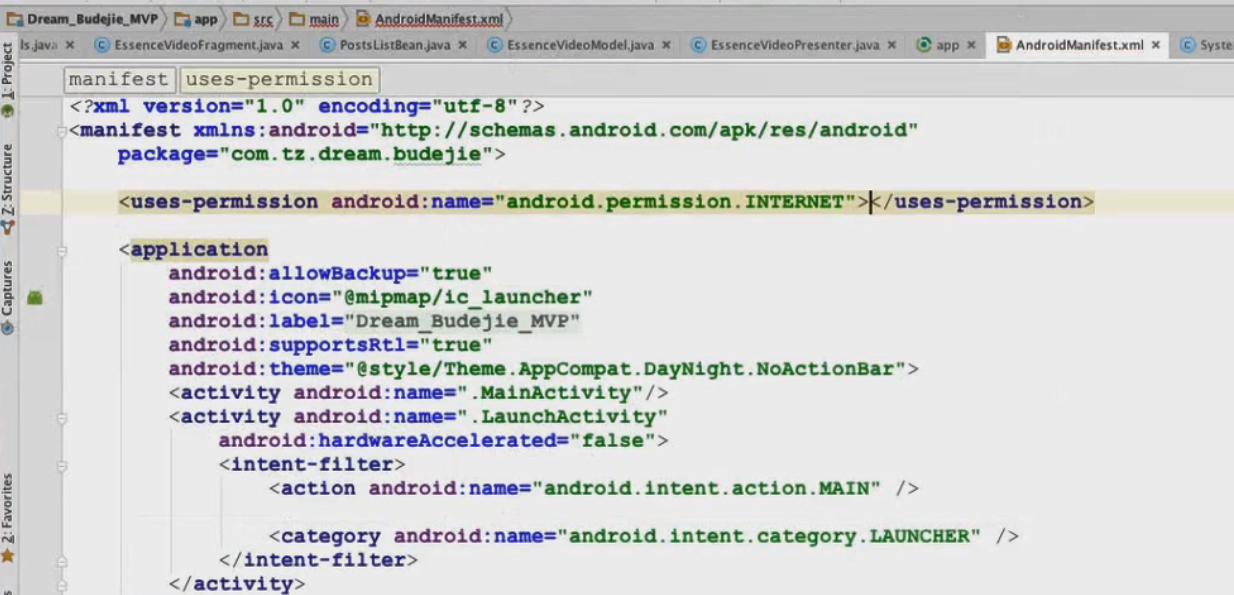Click the project icon beside Dream_Budejie_MVP
The height and width of the screenshot is (595, 1234).
coord(15,18)
